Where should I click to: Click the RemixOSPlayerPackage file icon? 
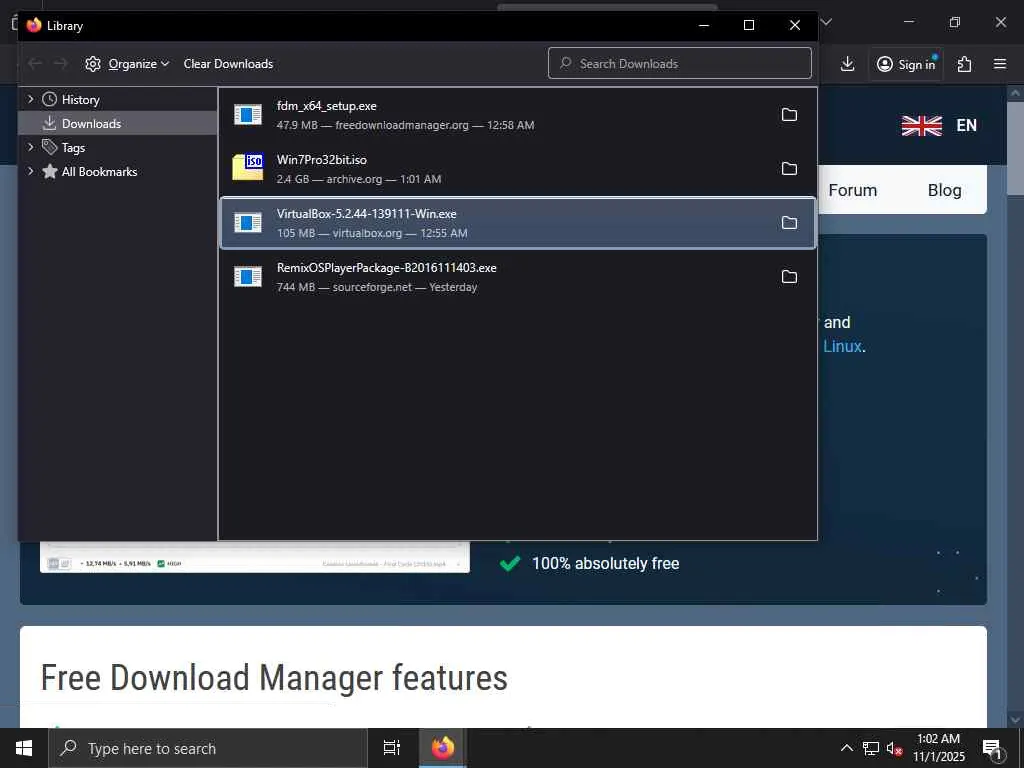click(248, 277)
